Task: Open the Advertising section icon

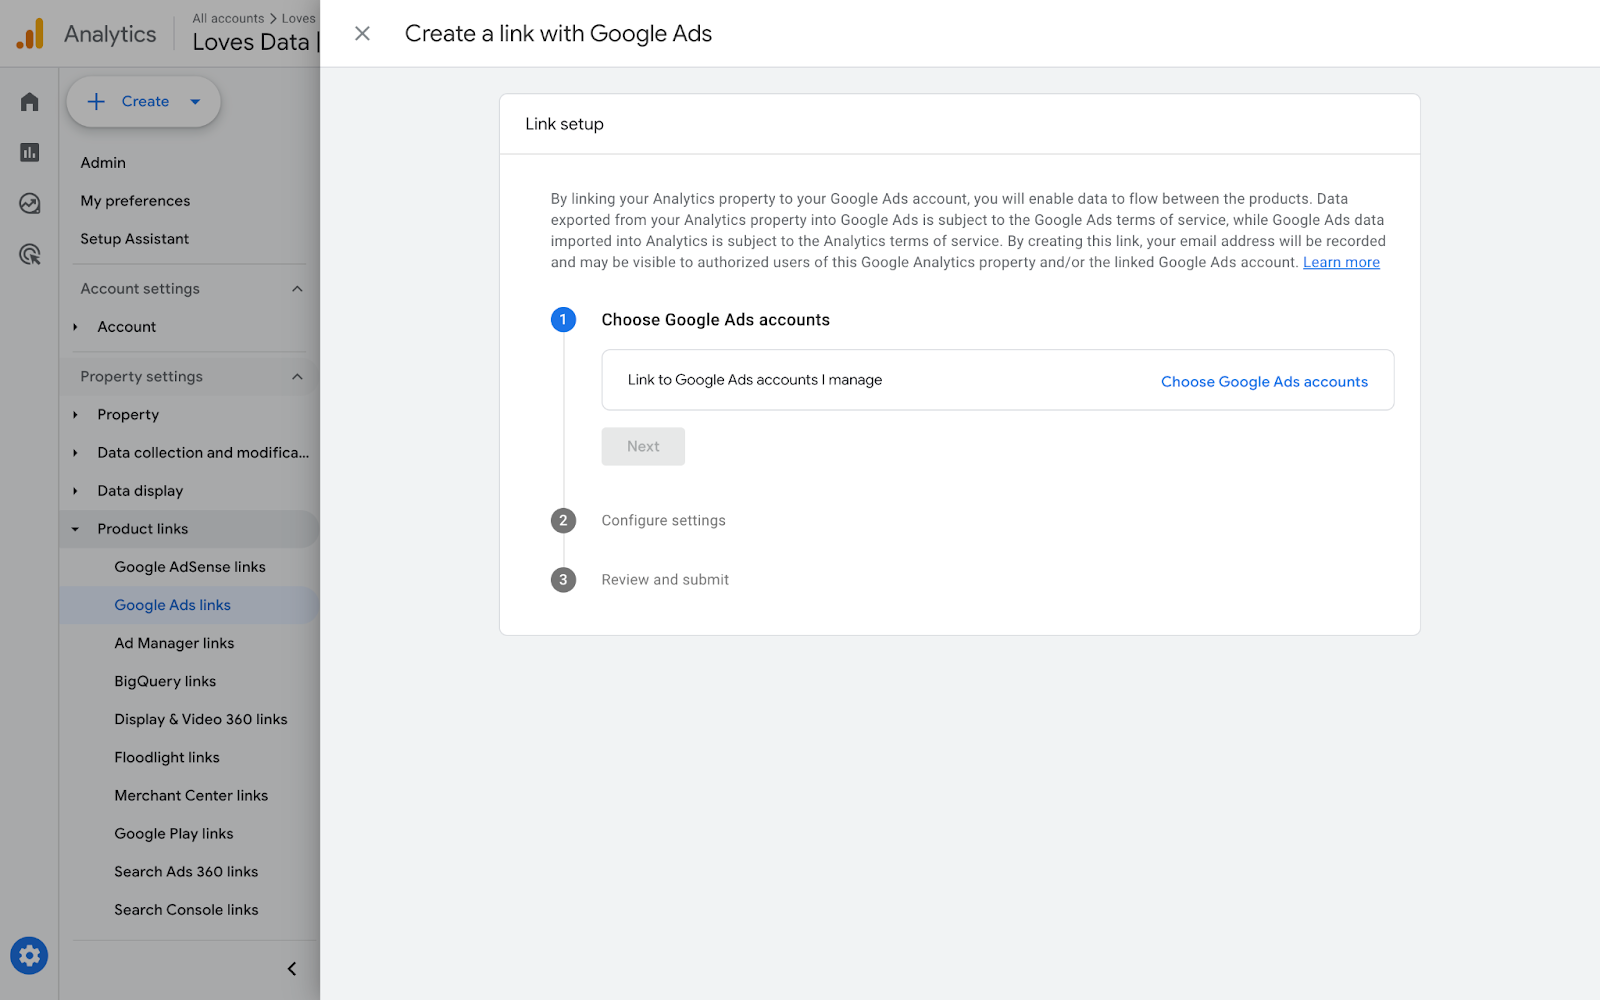Action: point(28,255)
